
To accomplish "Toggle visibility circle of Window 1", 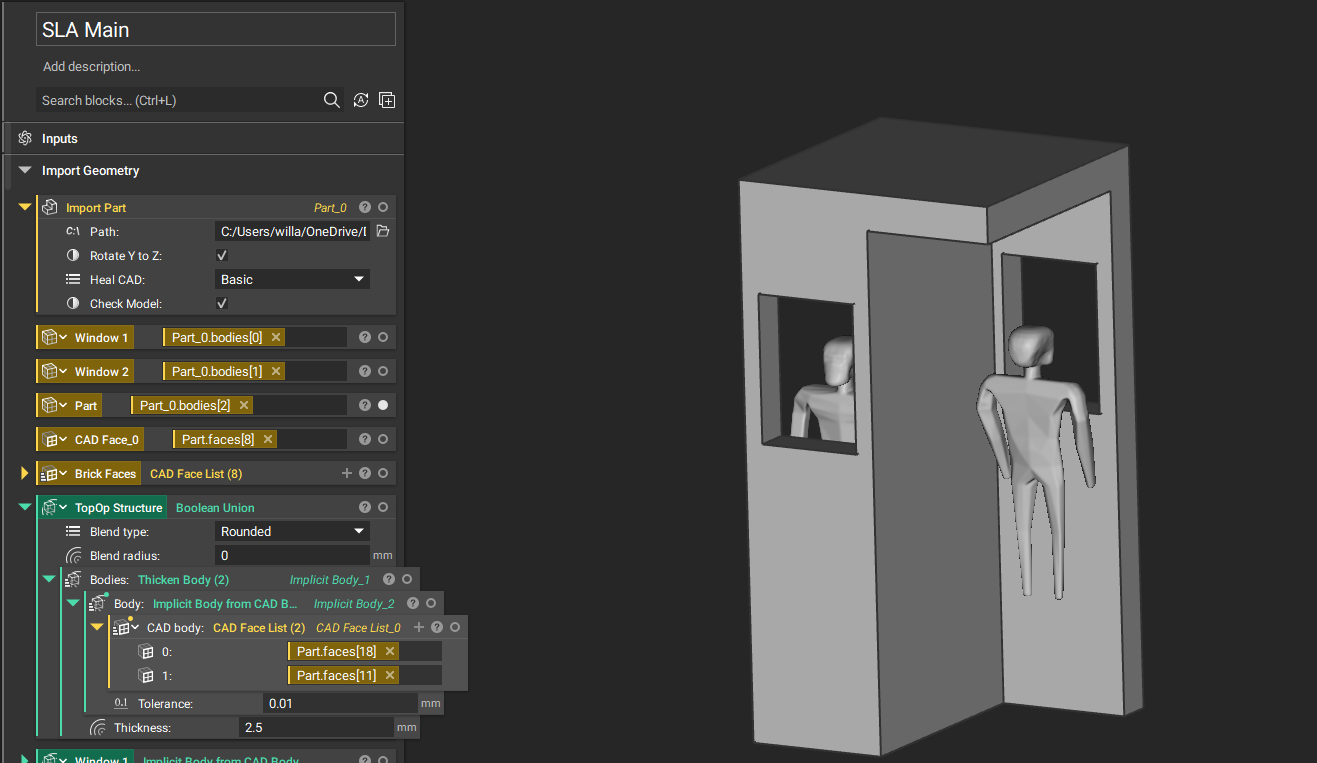I will coord(383,337).
